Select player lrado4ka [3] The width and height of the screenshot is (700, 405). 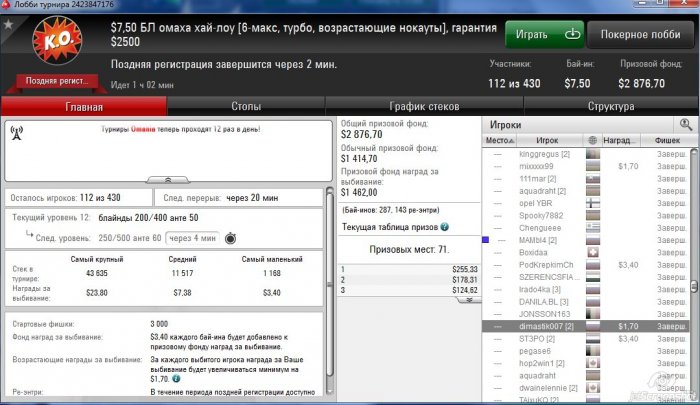(x=540, y=289)
